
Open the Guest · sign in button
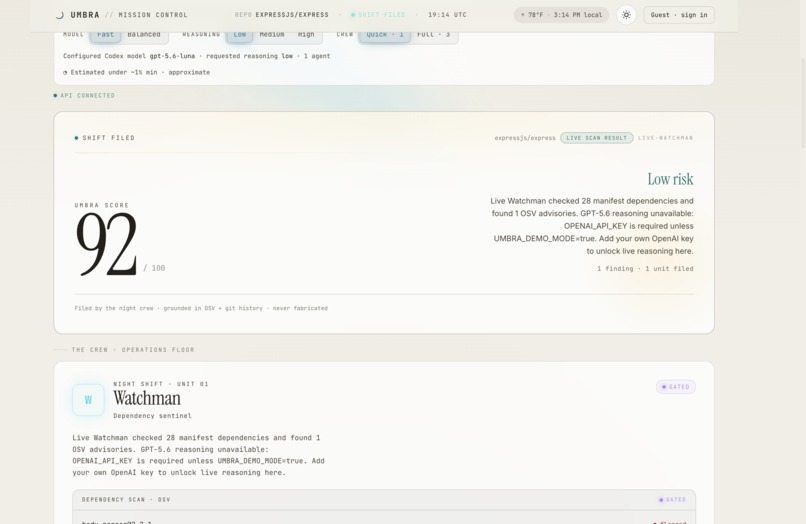(x=679, y=15)
